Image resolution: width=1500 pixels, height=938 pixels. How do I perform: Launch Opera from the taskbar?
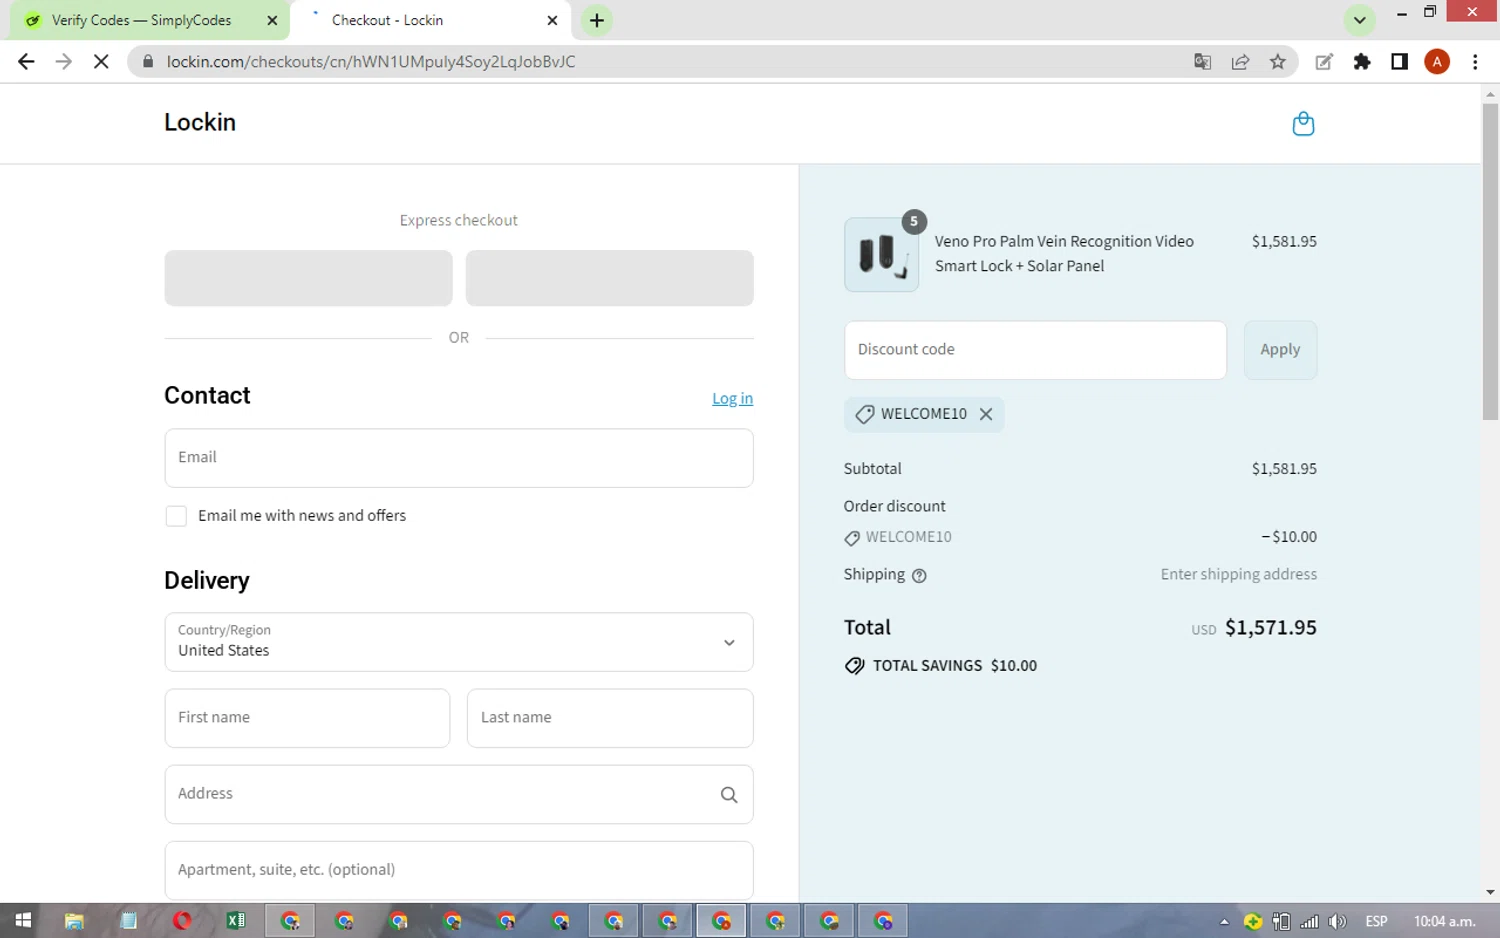pos(182,921)
